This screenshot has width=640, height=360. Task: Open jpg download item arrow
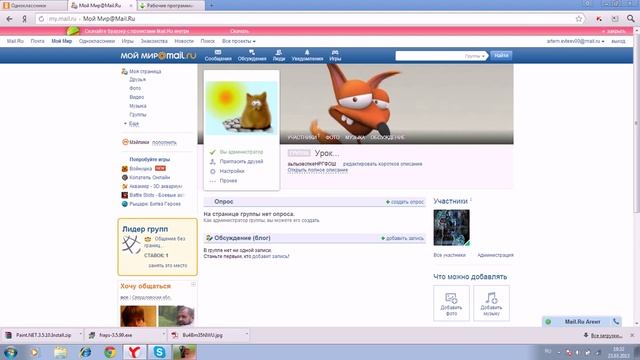point(247,335)
